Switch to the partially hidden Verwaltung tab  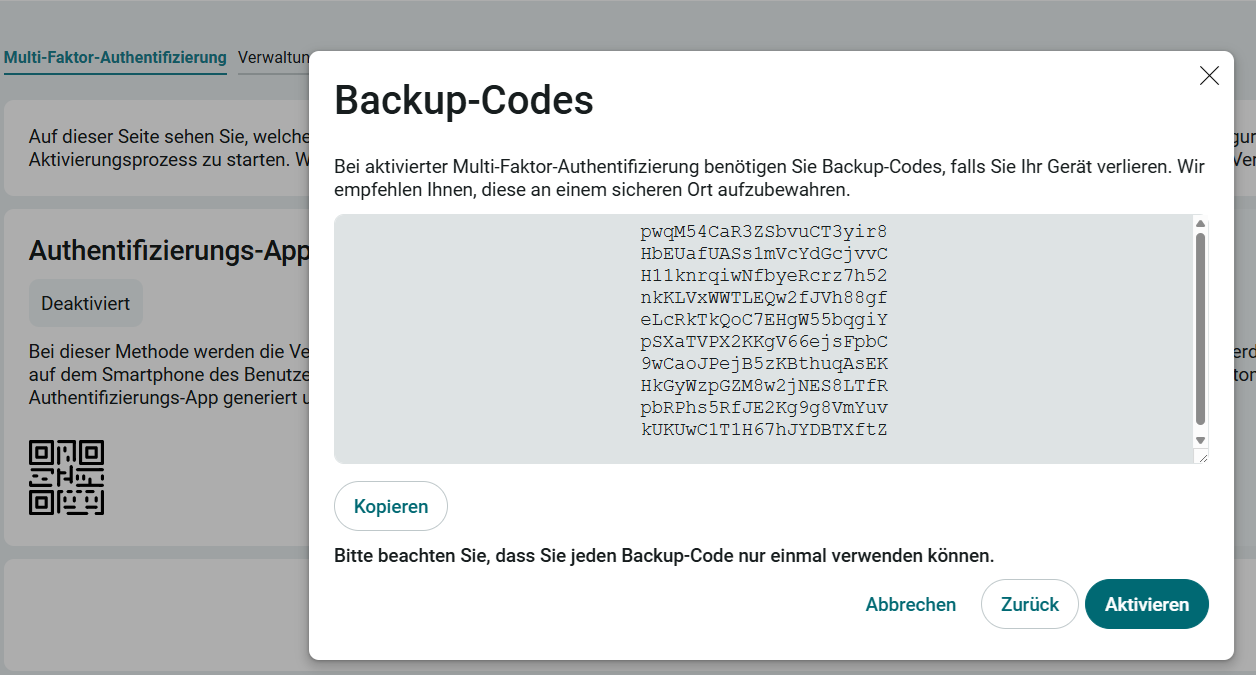click(x=273, y=57)
